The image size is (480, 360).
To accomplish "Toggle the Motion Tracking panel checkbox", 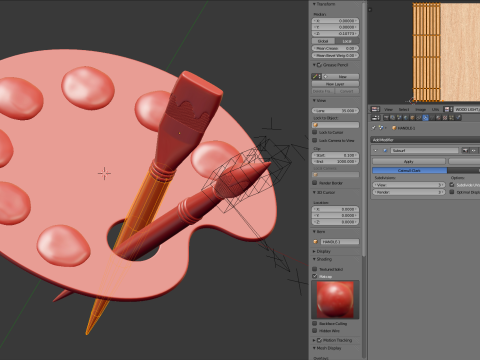I will [x=319, y=340].
